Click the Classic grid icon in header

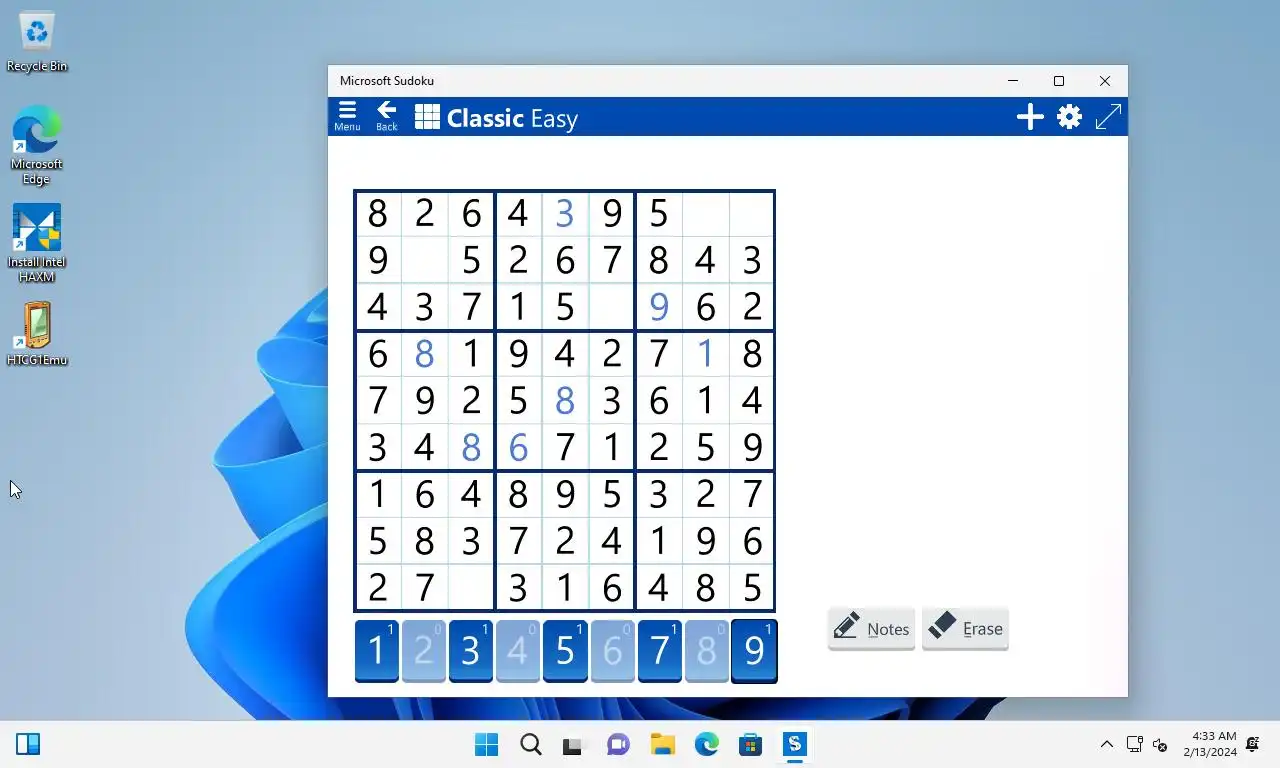(x=427, y=117)
